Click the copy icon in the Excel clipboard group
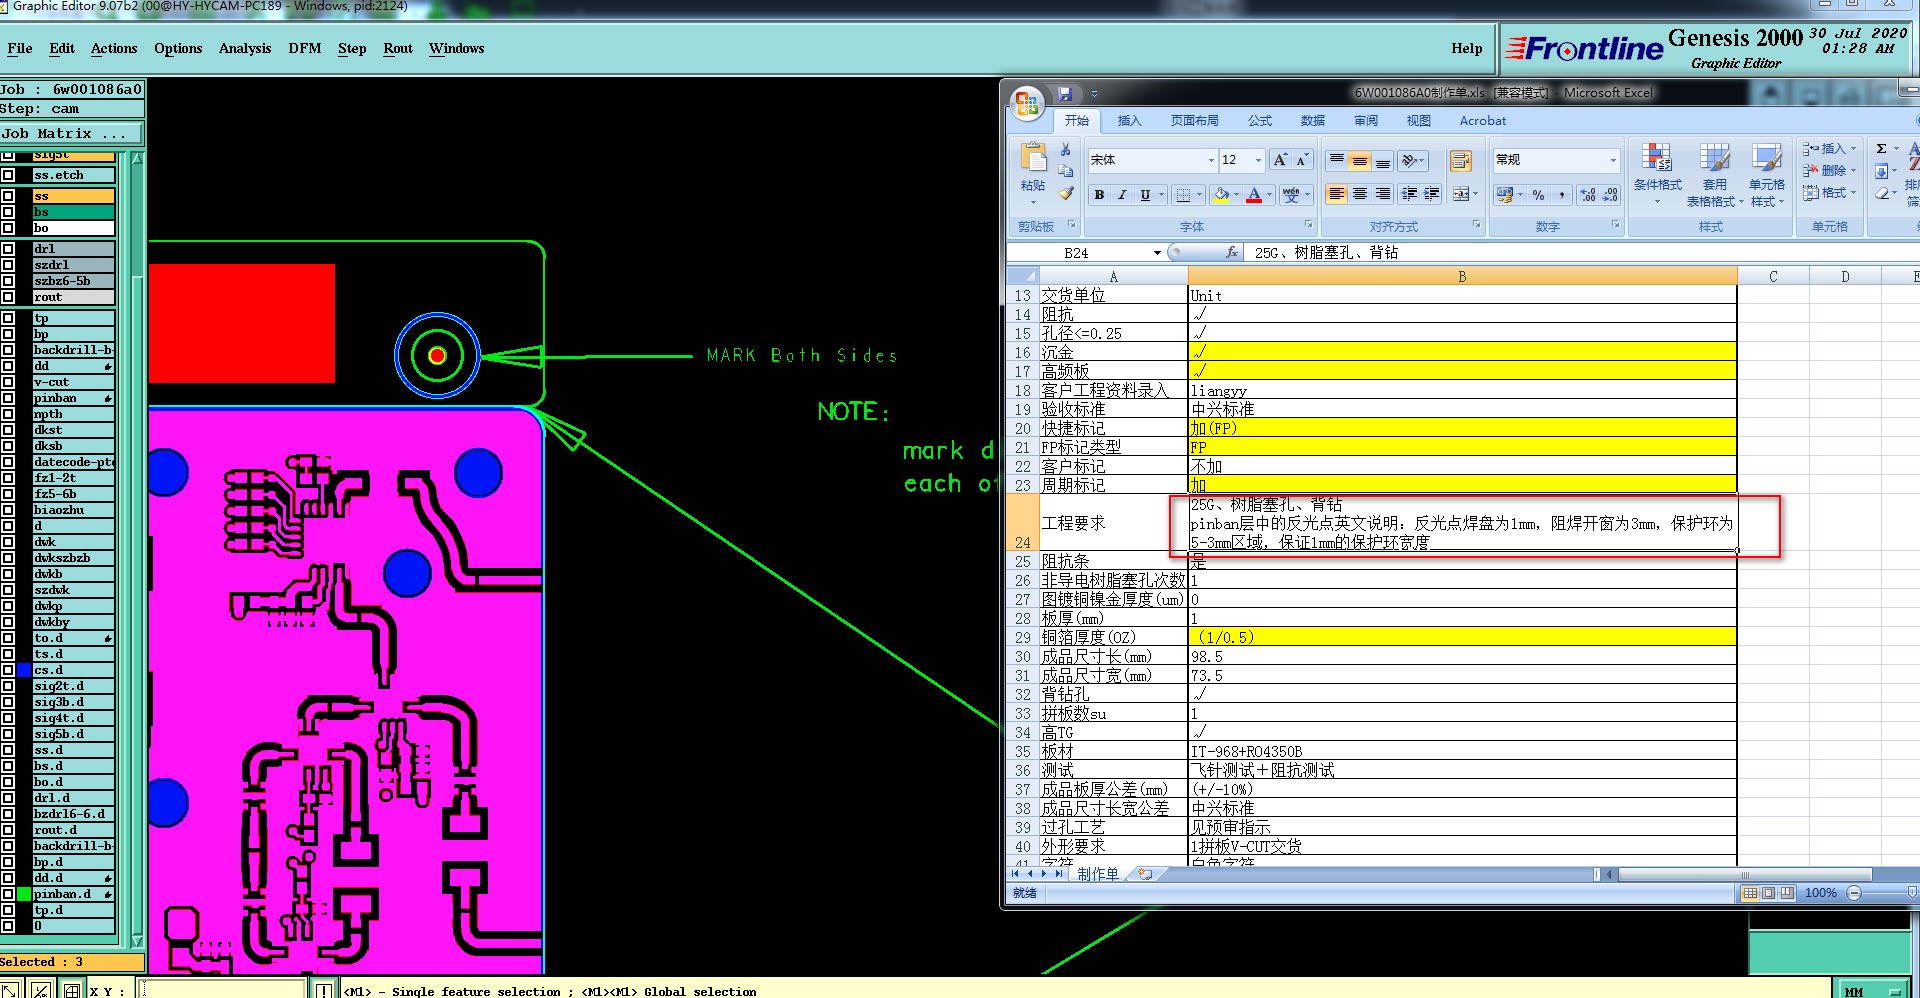 [1066, 171]
